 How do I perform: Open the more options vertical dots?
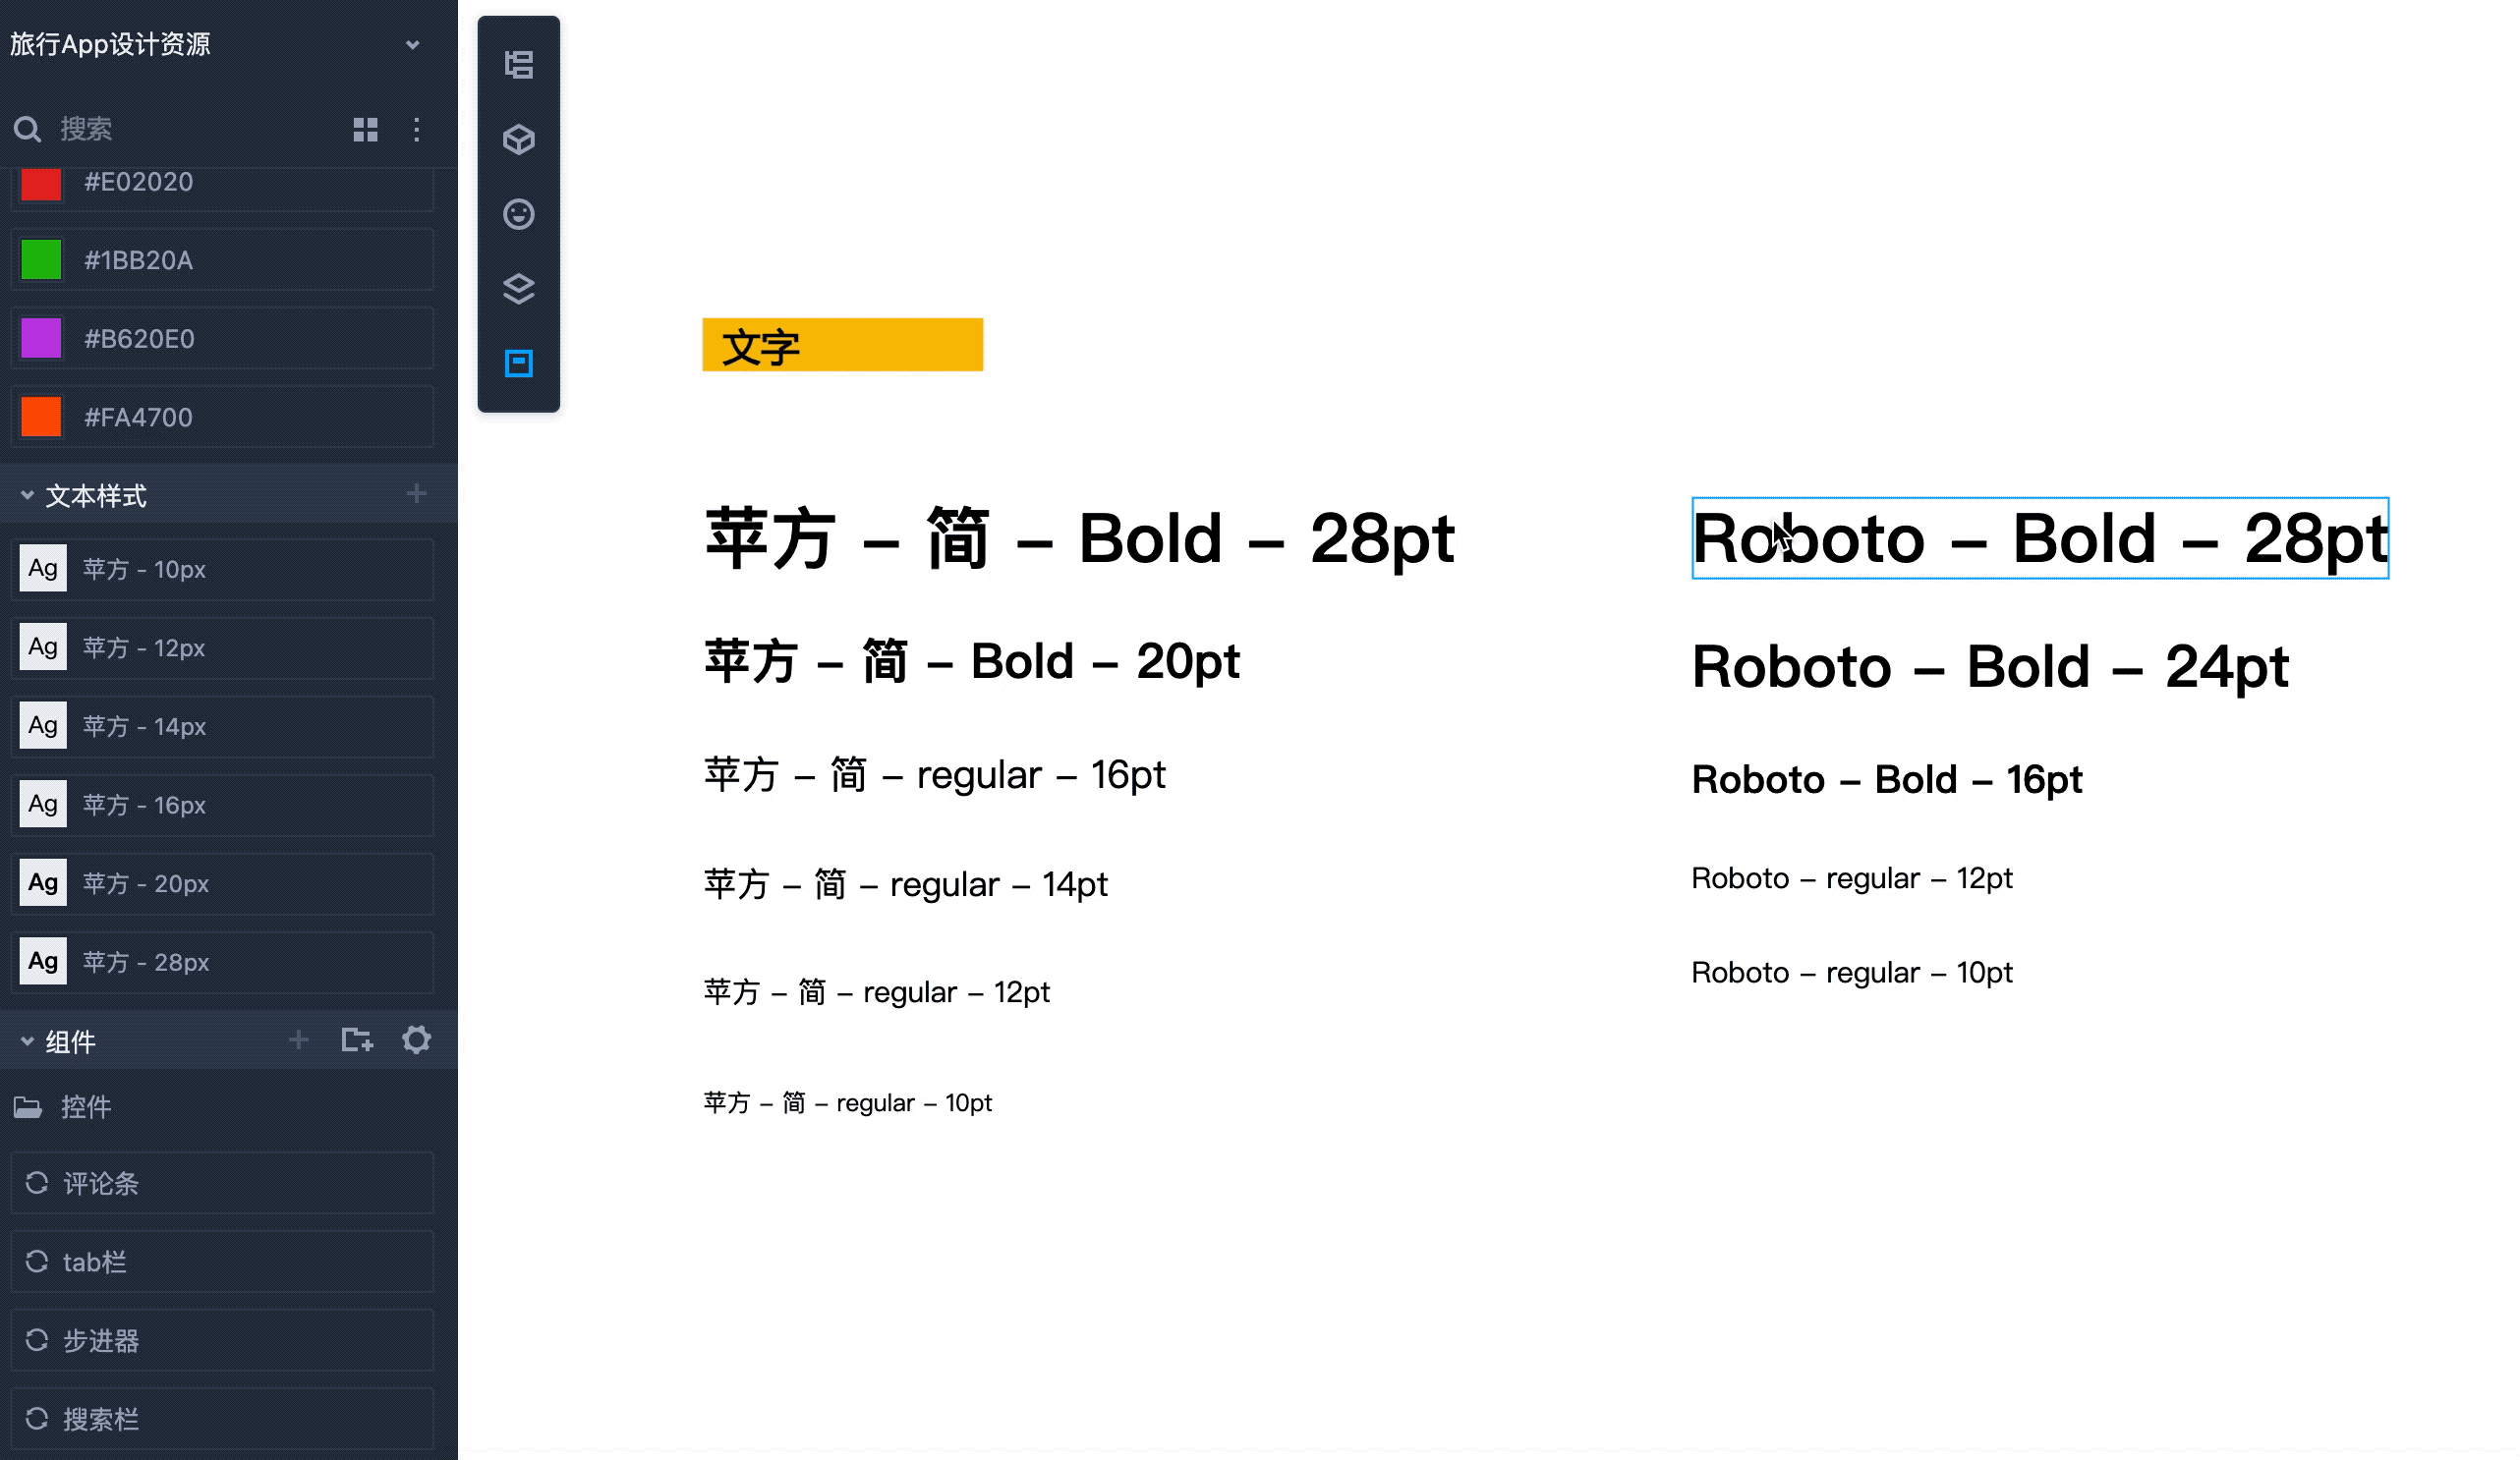pos(416,130)
